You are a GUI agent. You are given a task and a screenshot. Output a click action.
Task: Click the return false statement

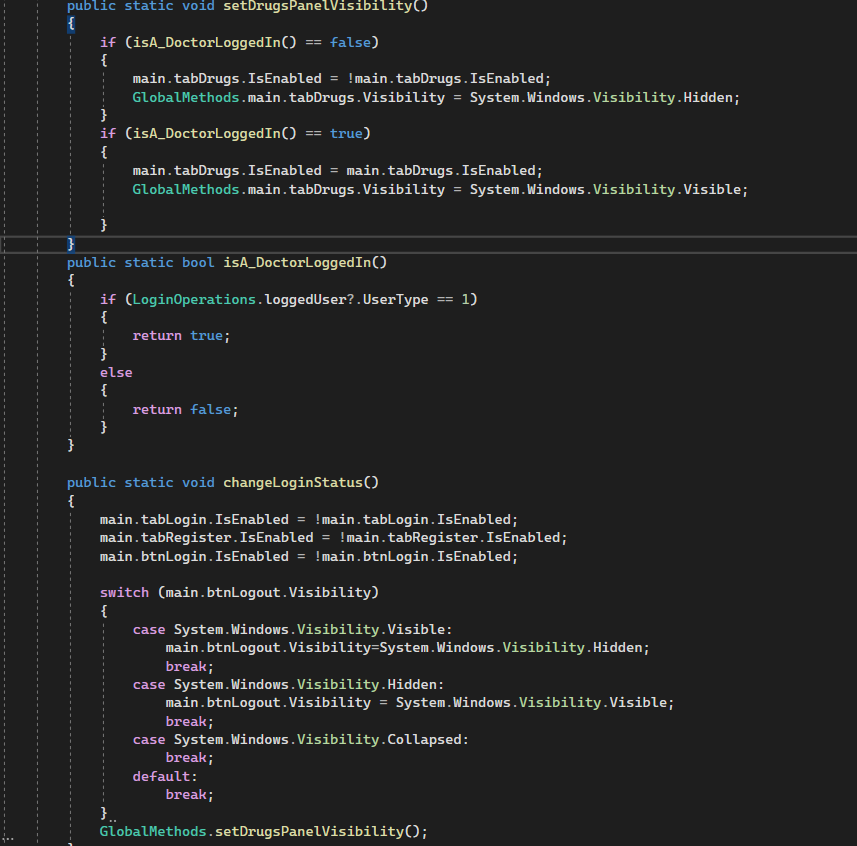pyautogui.click(x=185, y=409)
